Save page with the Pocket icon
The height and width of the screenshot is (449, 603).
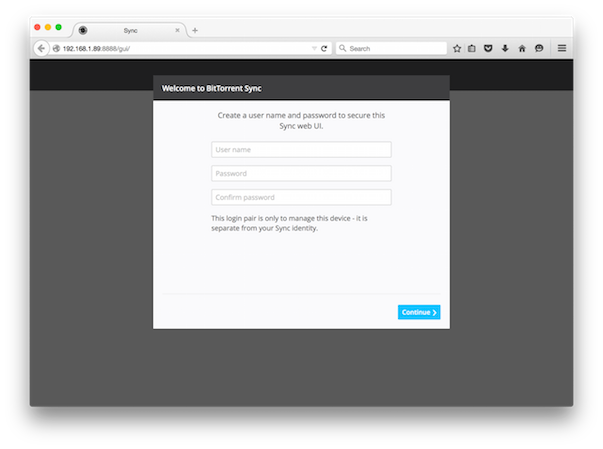pyautogui.click(x=488, y=48)
